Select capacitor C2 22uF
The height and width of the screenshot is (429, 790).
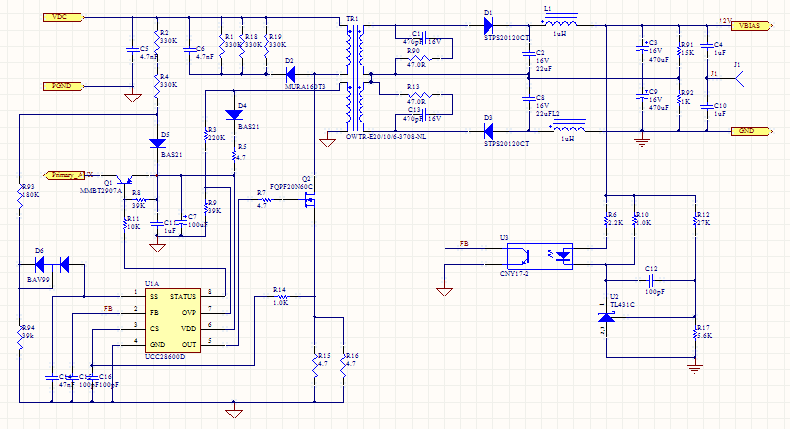(529, 53)
